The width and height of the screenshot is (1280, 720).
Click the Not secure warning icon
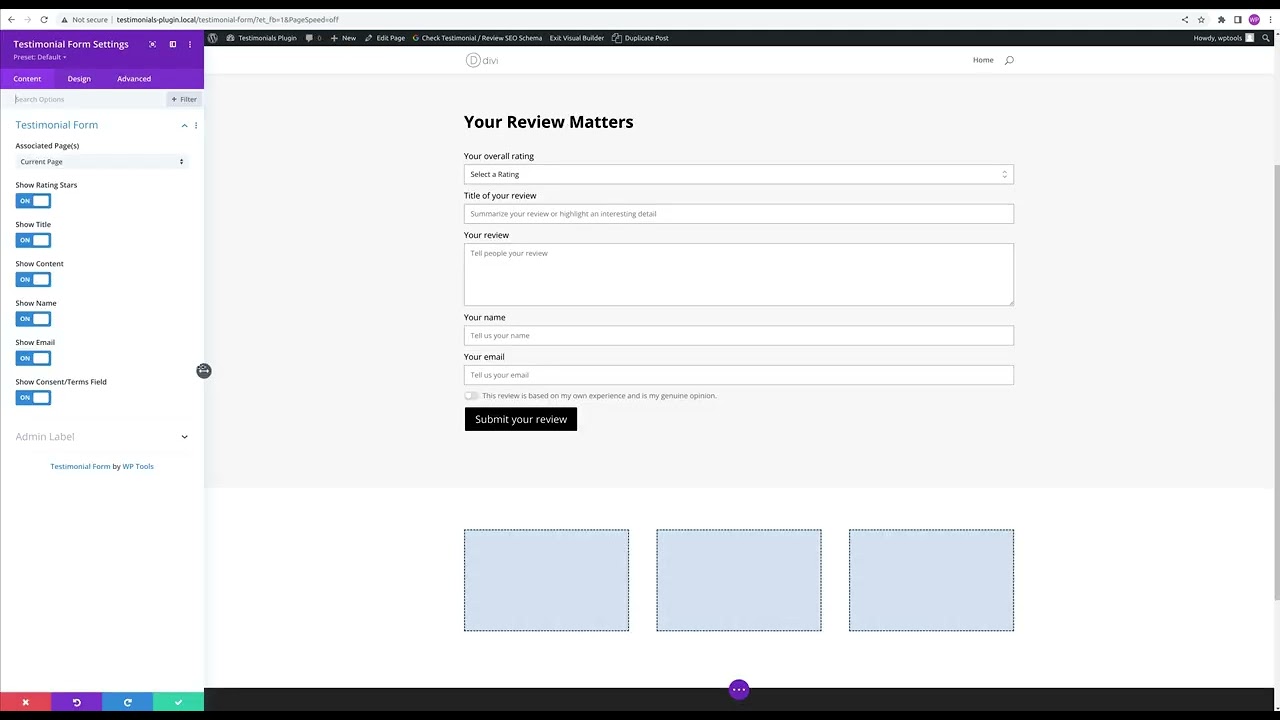[x=63, y=19]
